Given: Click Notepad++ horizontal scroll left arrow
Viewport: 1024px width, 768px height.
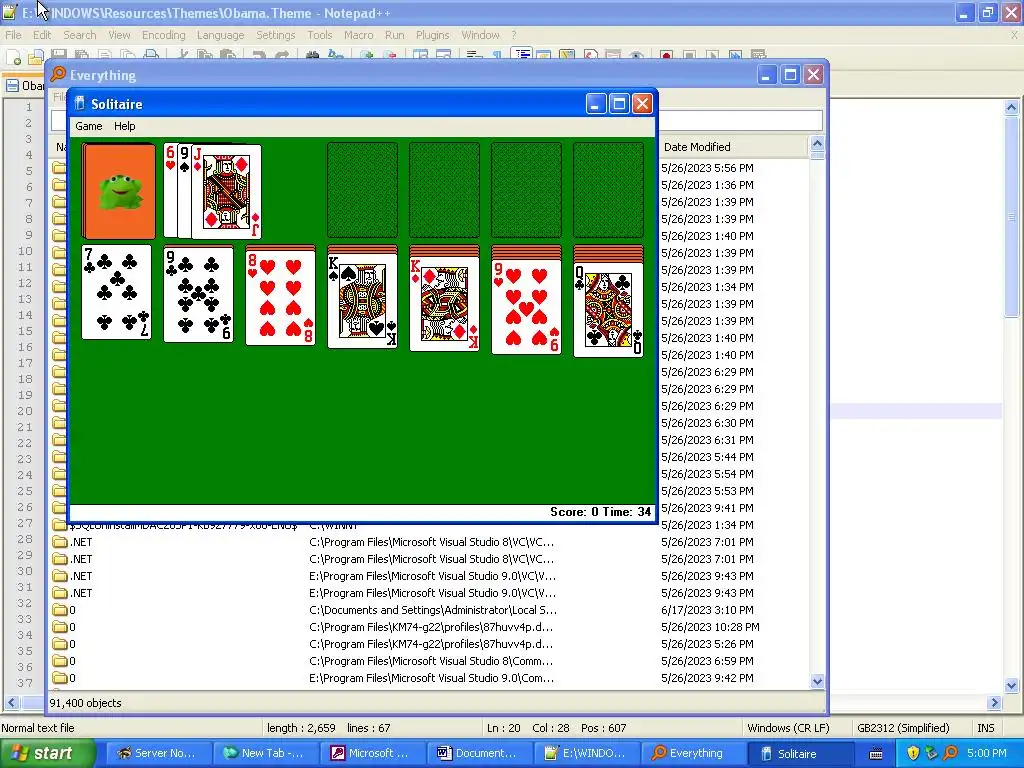Looking at the screenshot, I should [11, 703].
